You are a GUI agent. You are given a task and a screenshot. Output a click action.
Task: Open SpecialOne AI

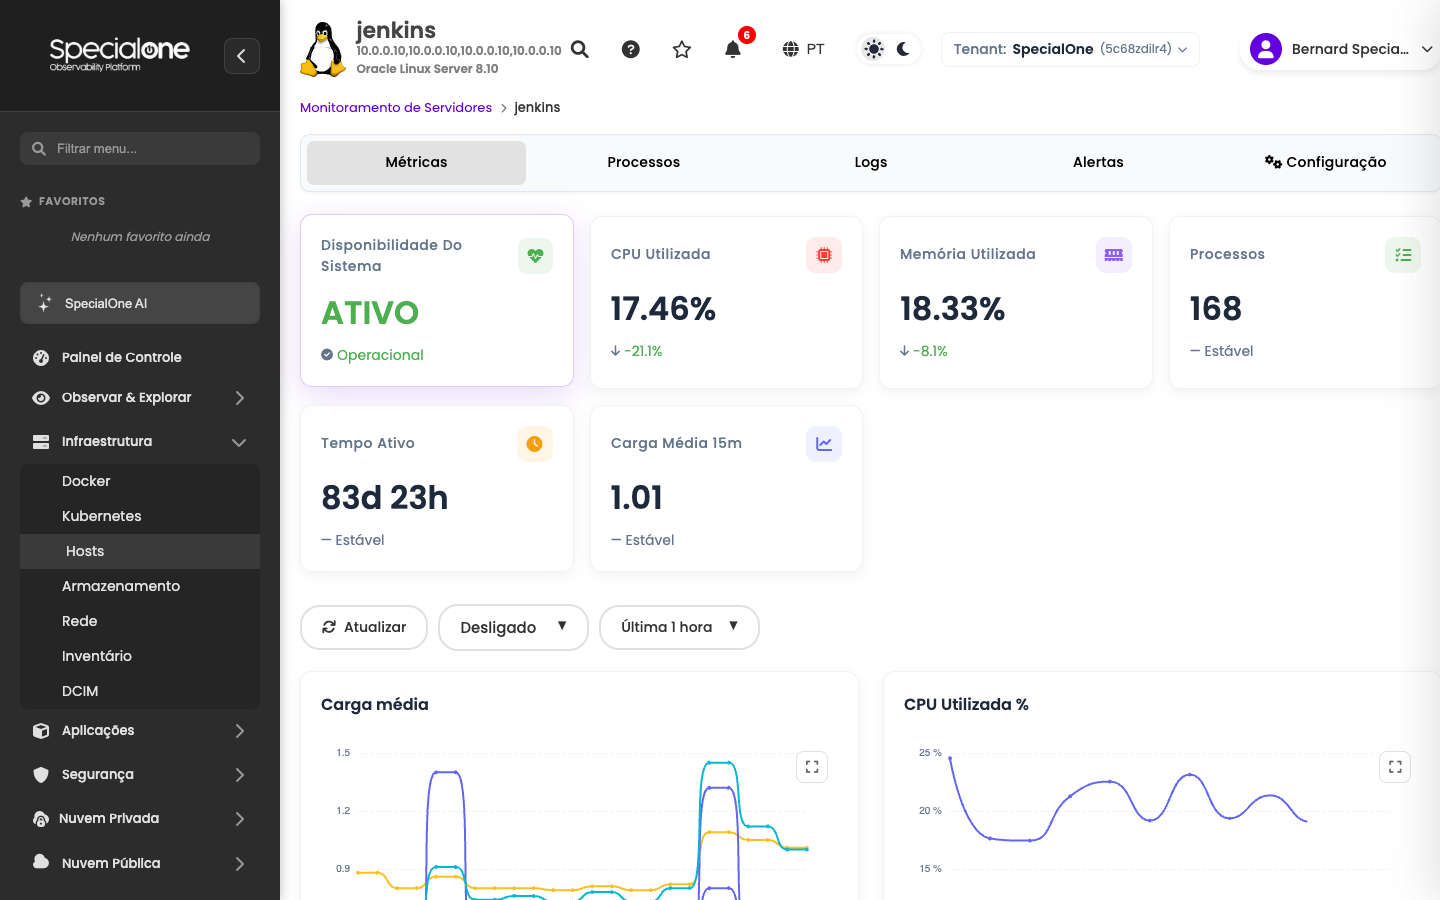click(x=140, y=303)
